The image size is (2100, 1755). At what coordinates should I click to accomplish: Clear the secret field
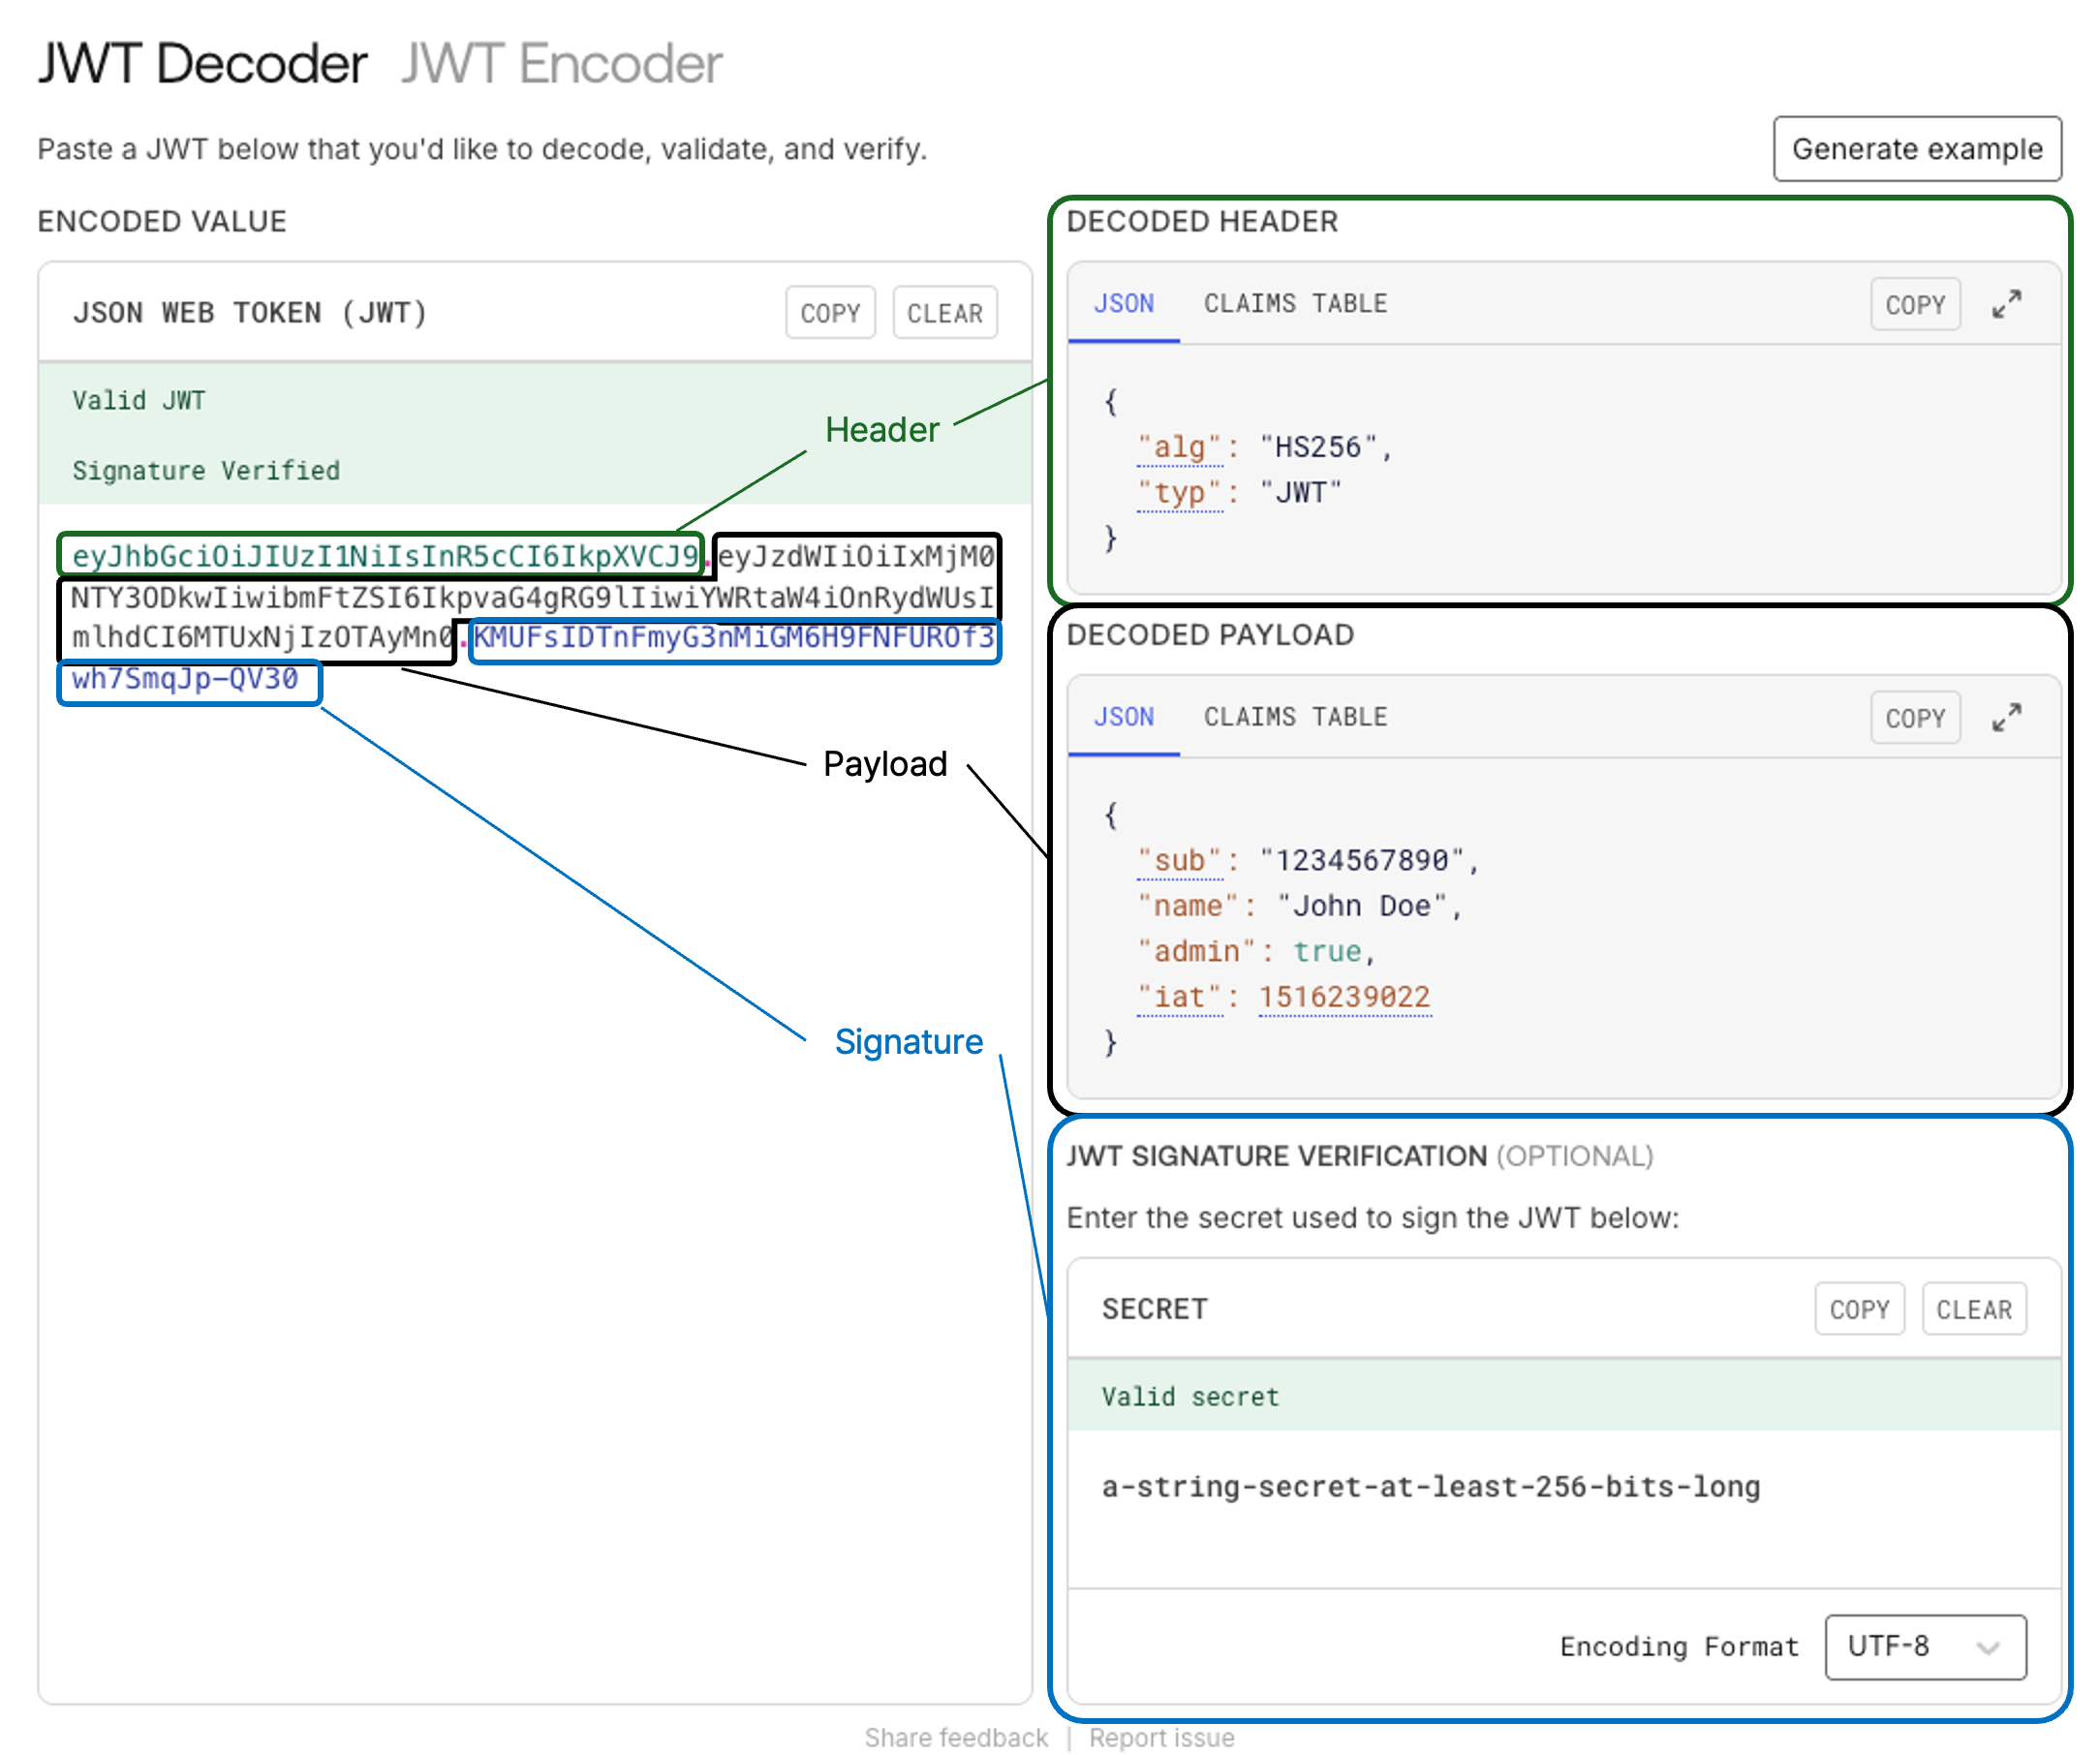tap(1973, 1309)
